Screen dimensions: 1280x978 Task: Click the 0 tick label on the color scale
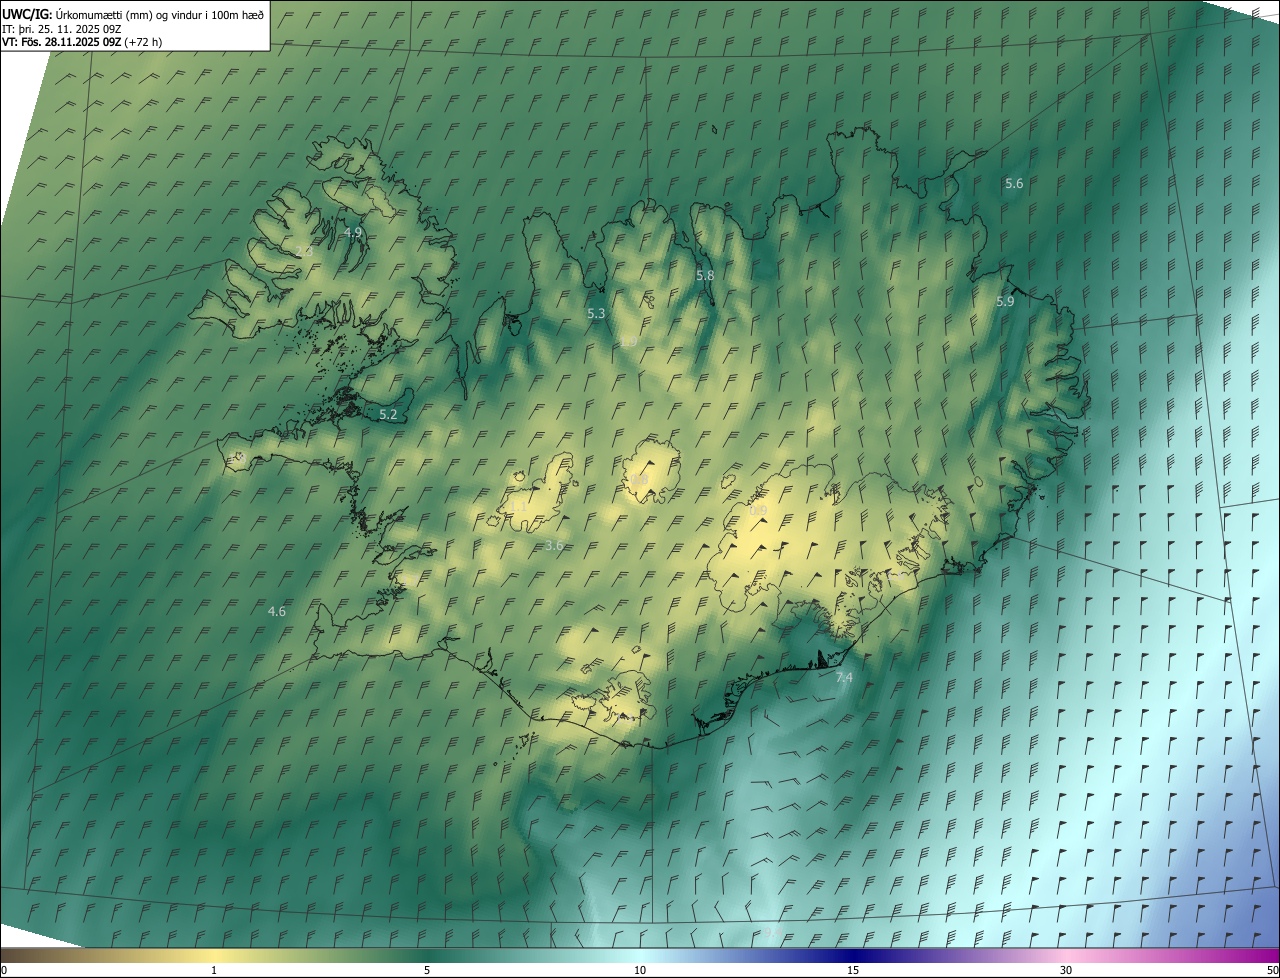tap(4, 971)
